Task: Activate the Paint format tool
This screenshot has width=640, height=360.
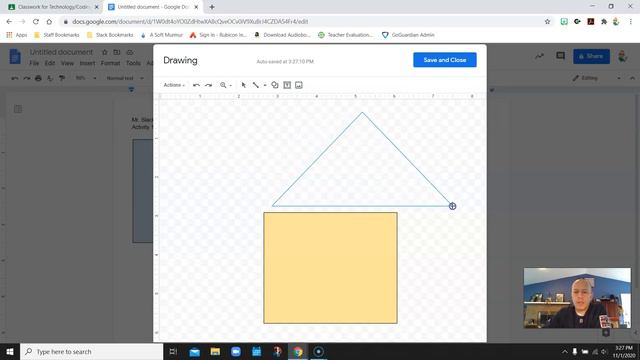Action: 62,78
